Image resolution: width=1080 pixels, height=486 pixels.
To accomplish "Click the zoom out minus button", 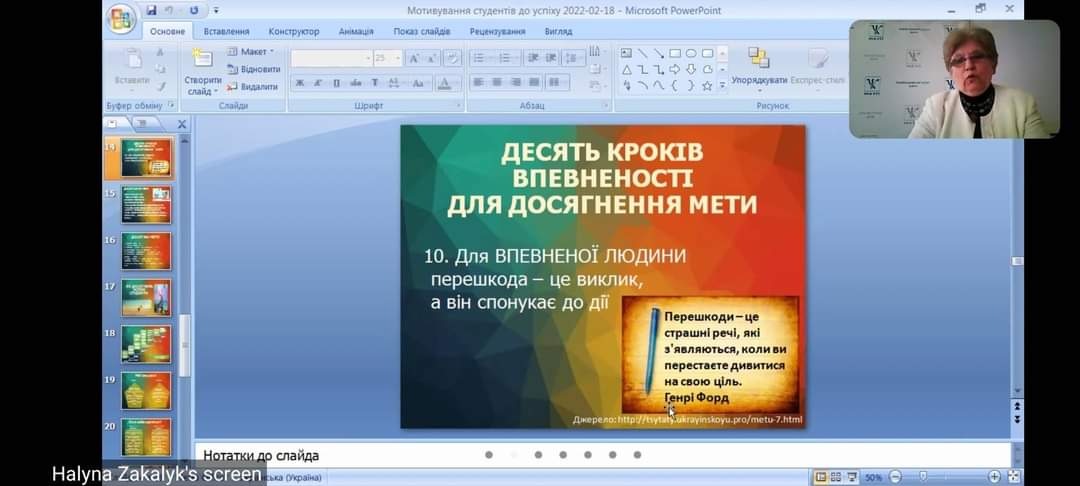I will tap(896, 478).
